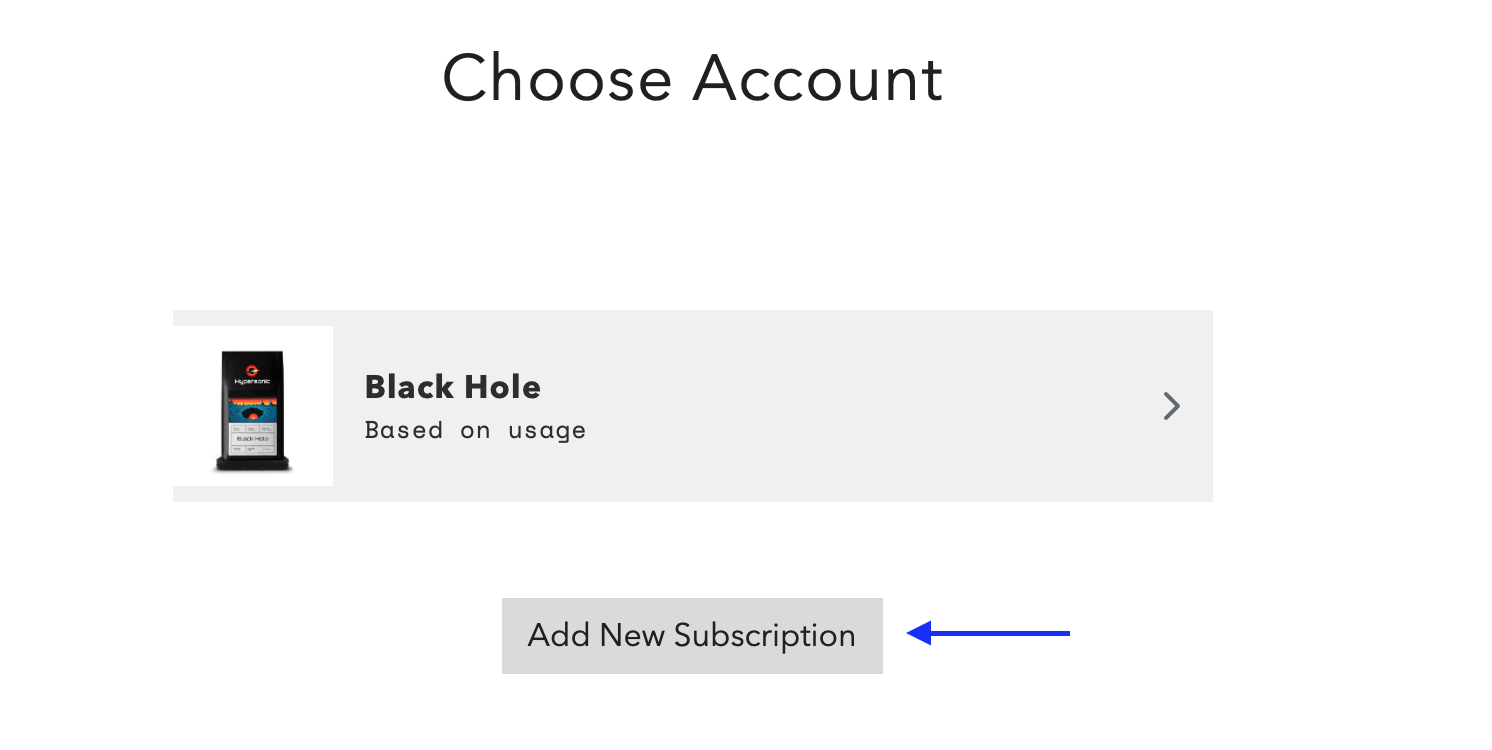Click the blue arrow pointing at the subscription button
Viewport: 1492px width, 750px height.
(x=988, y=633)
